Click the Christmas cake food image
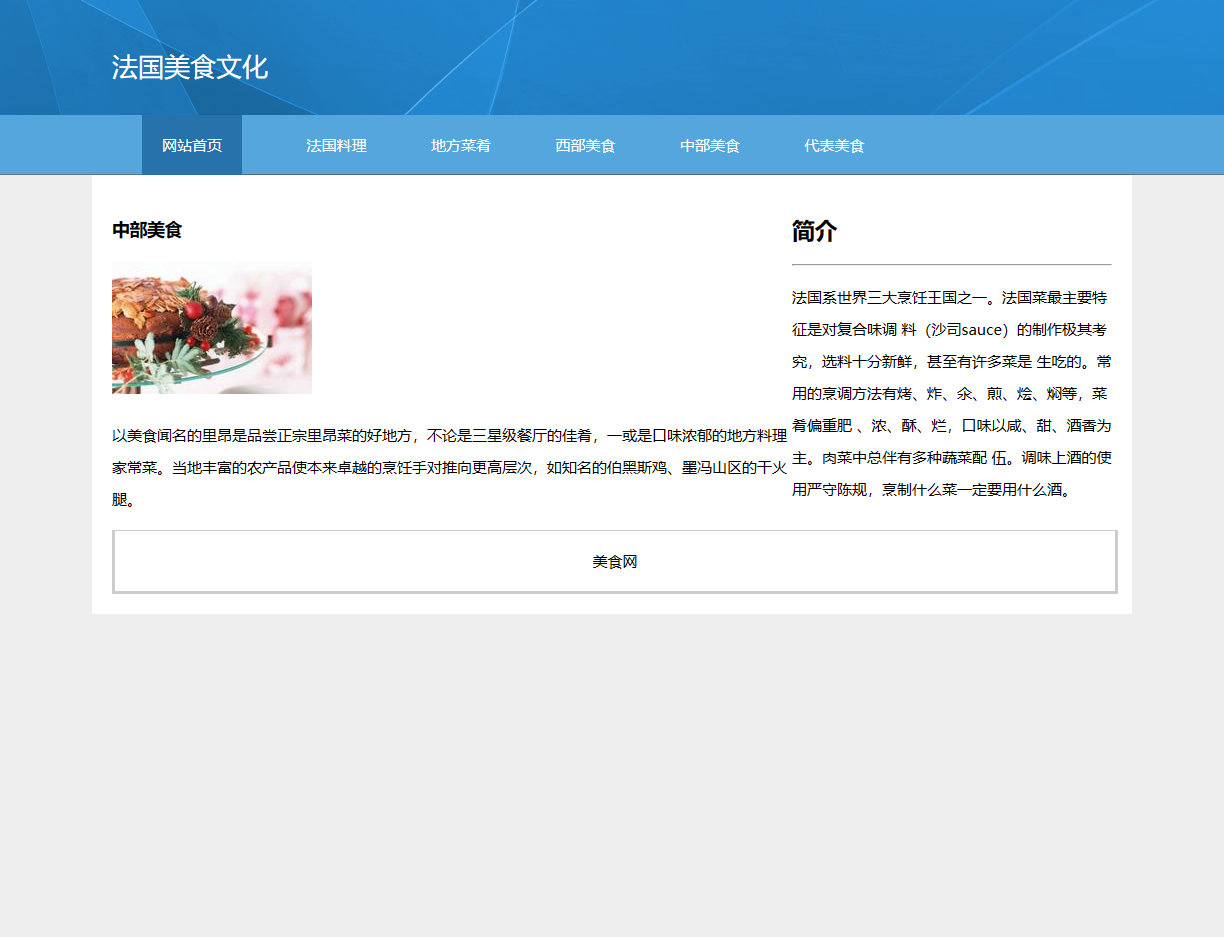1224x937 pixels. 212,328
